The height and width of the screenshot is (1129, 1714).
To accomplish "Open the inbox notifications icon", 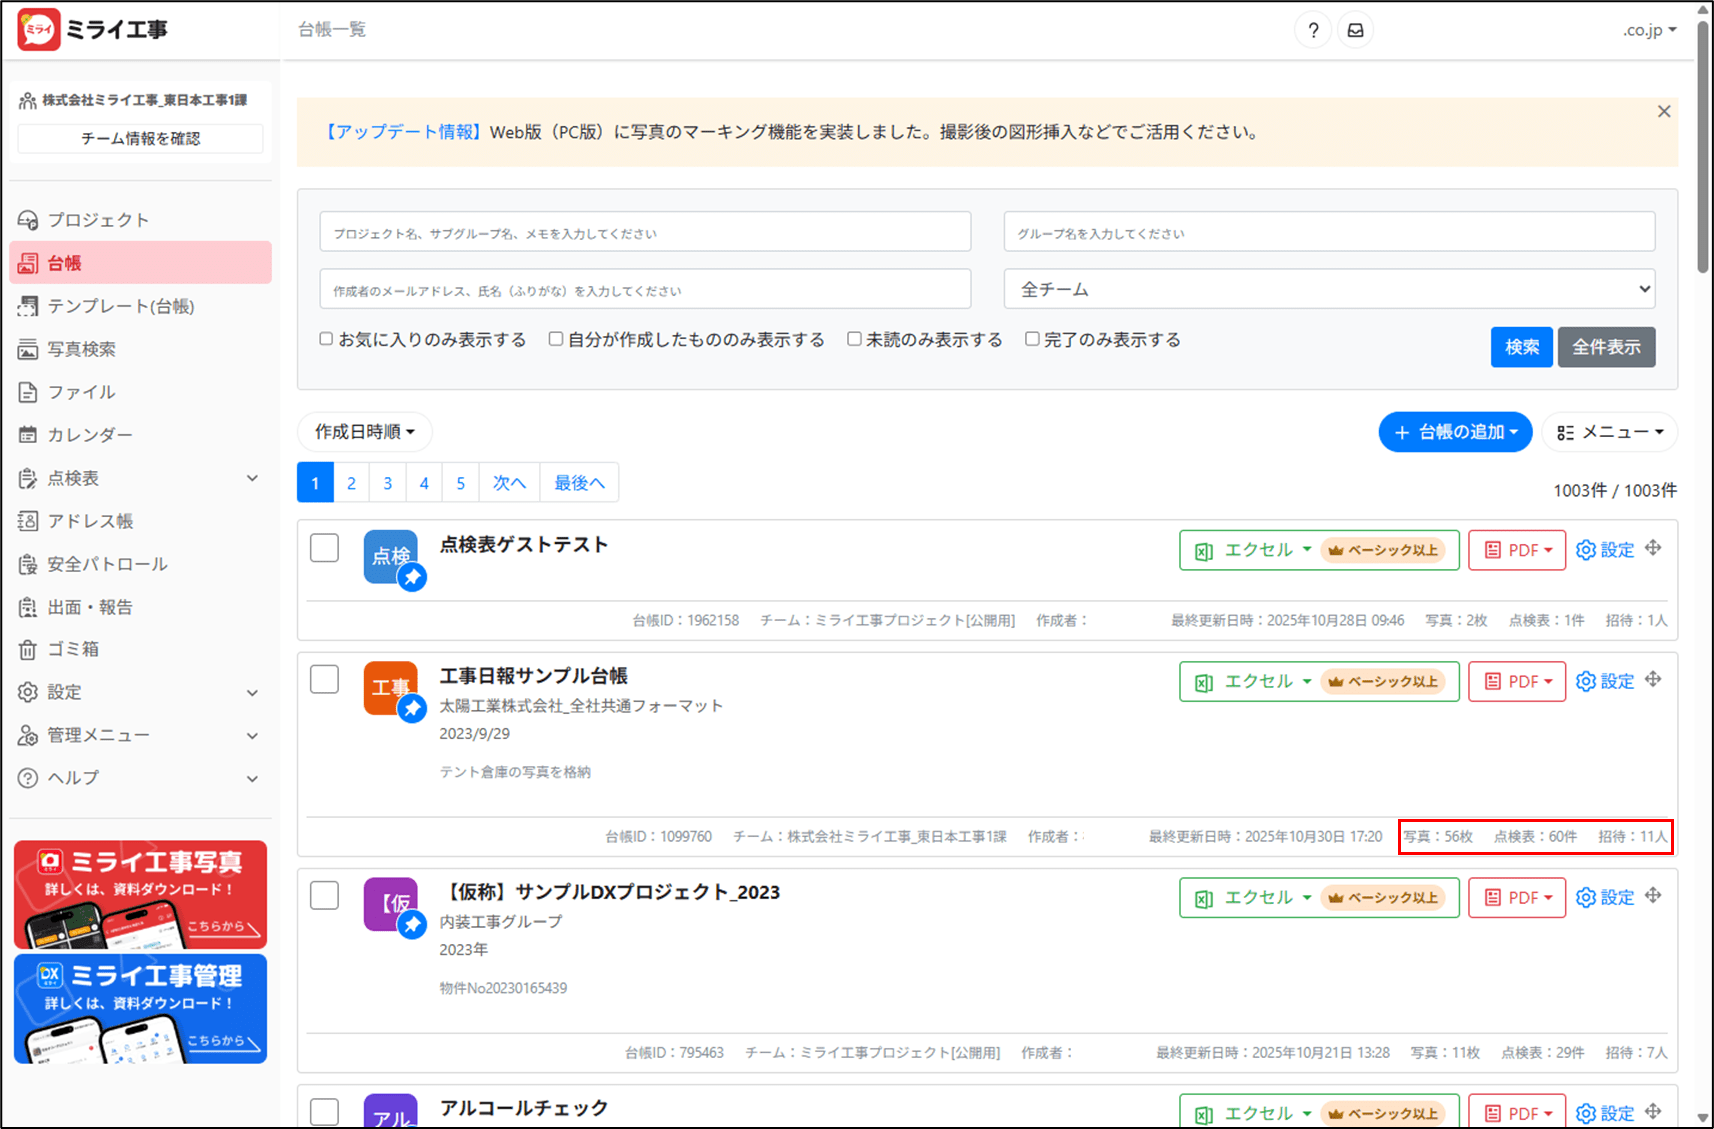I will (1355, 30).
